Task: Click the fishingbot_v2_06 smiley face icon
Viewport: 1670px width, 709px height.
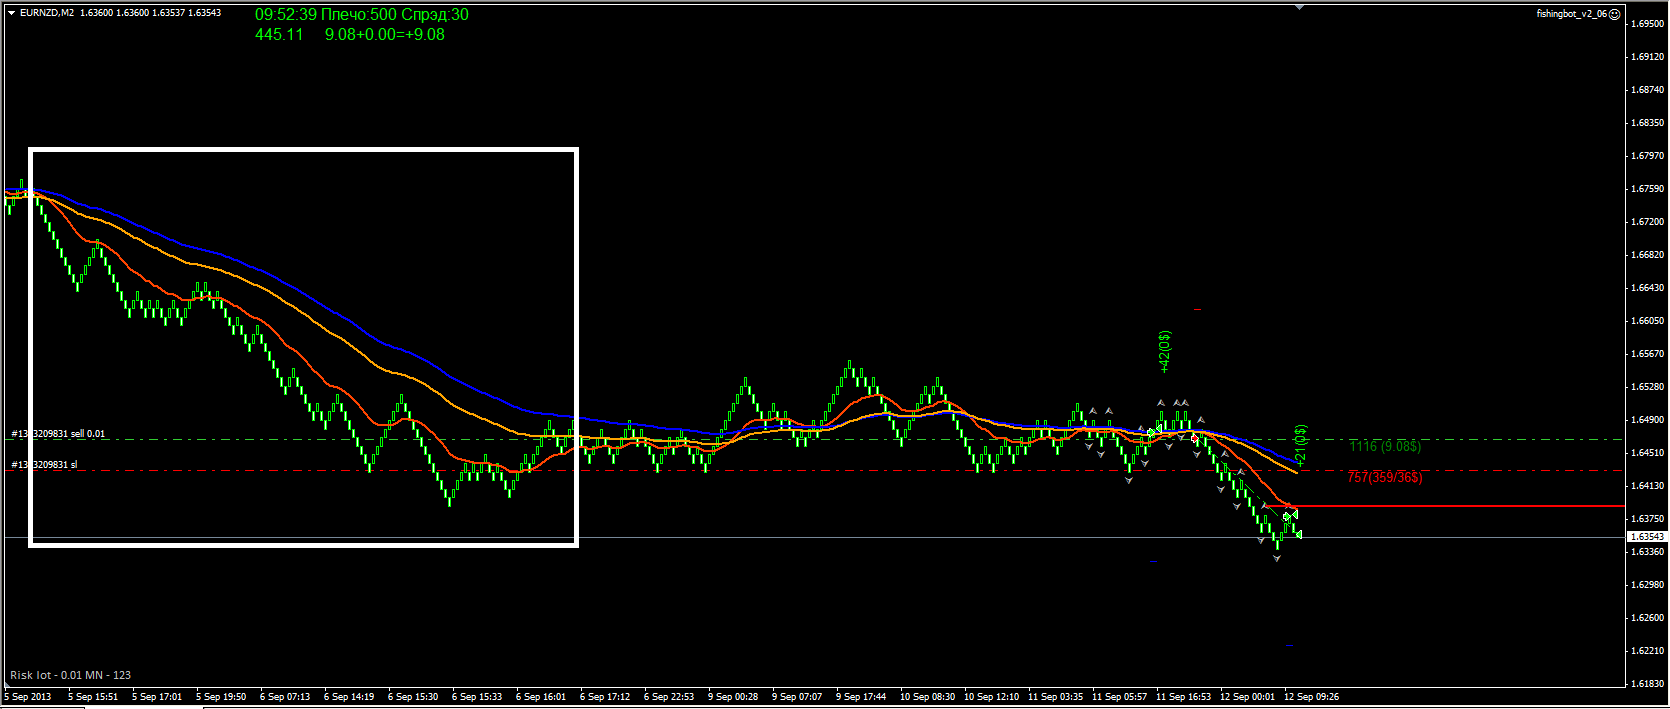Action: 1615,14
